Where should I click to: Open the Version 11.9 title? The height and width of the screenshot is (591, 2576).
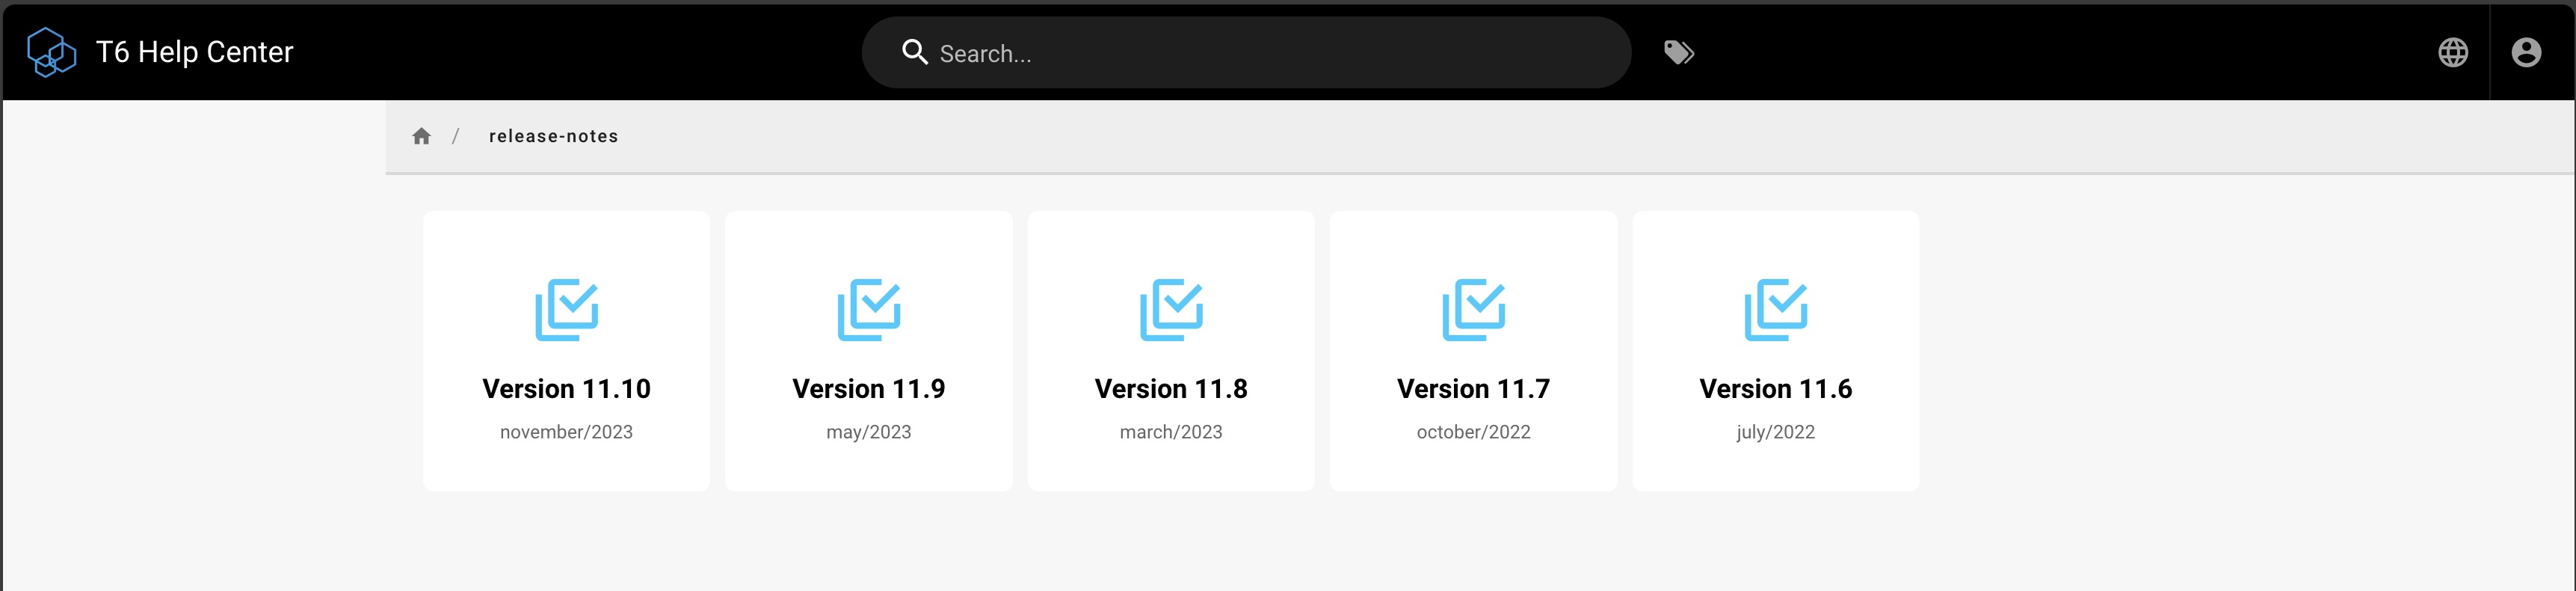point(868,389)
